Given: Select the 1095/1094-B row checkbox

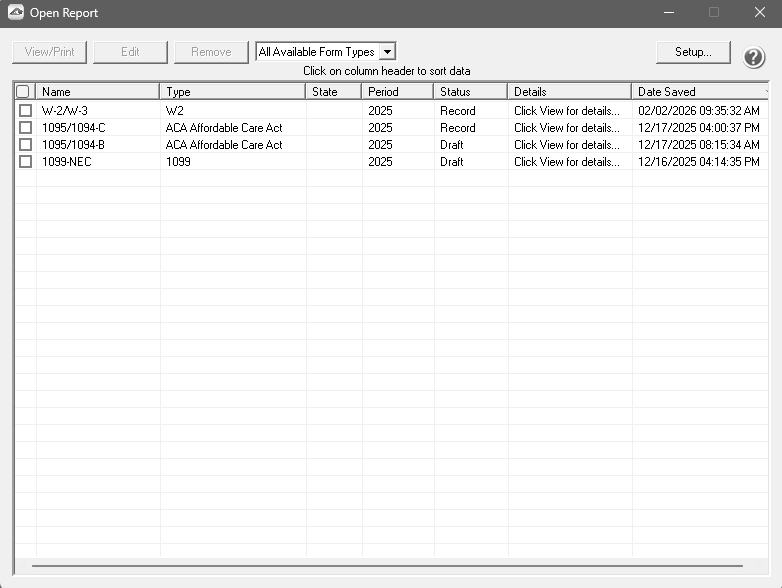Looking at the screenshot, I should [25, 145].
